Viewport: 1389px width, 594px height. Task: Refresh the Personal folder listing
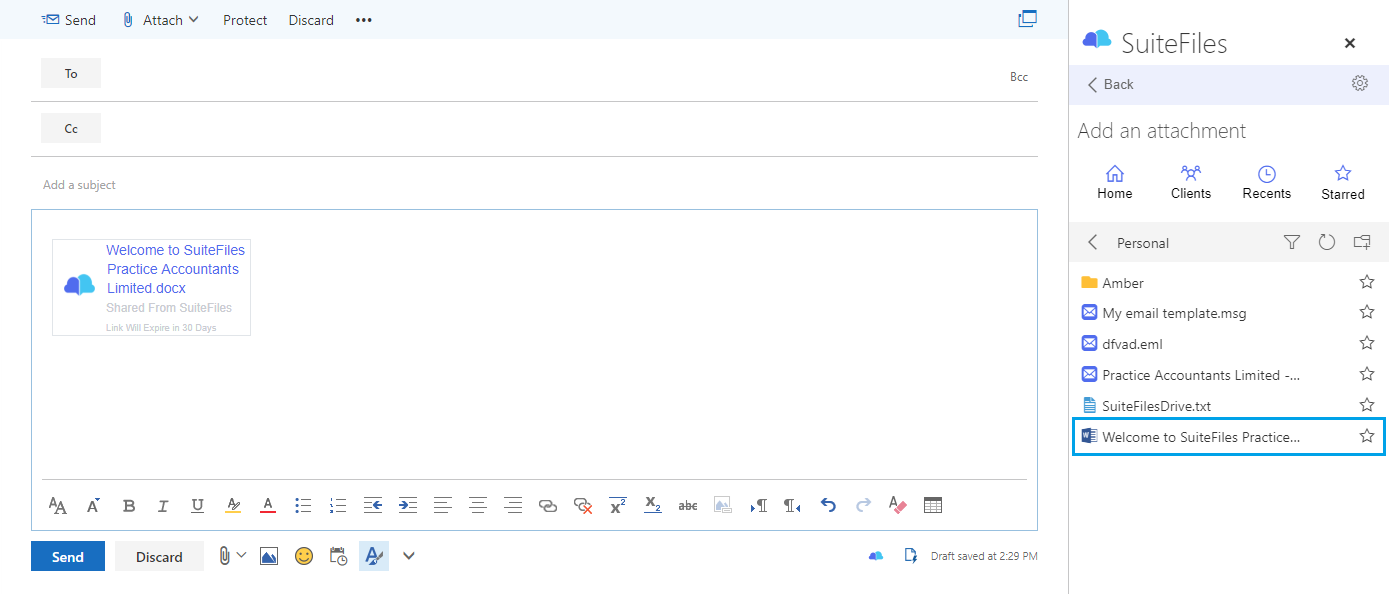tap(1326, 242)
